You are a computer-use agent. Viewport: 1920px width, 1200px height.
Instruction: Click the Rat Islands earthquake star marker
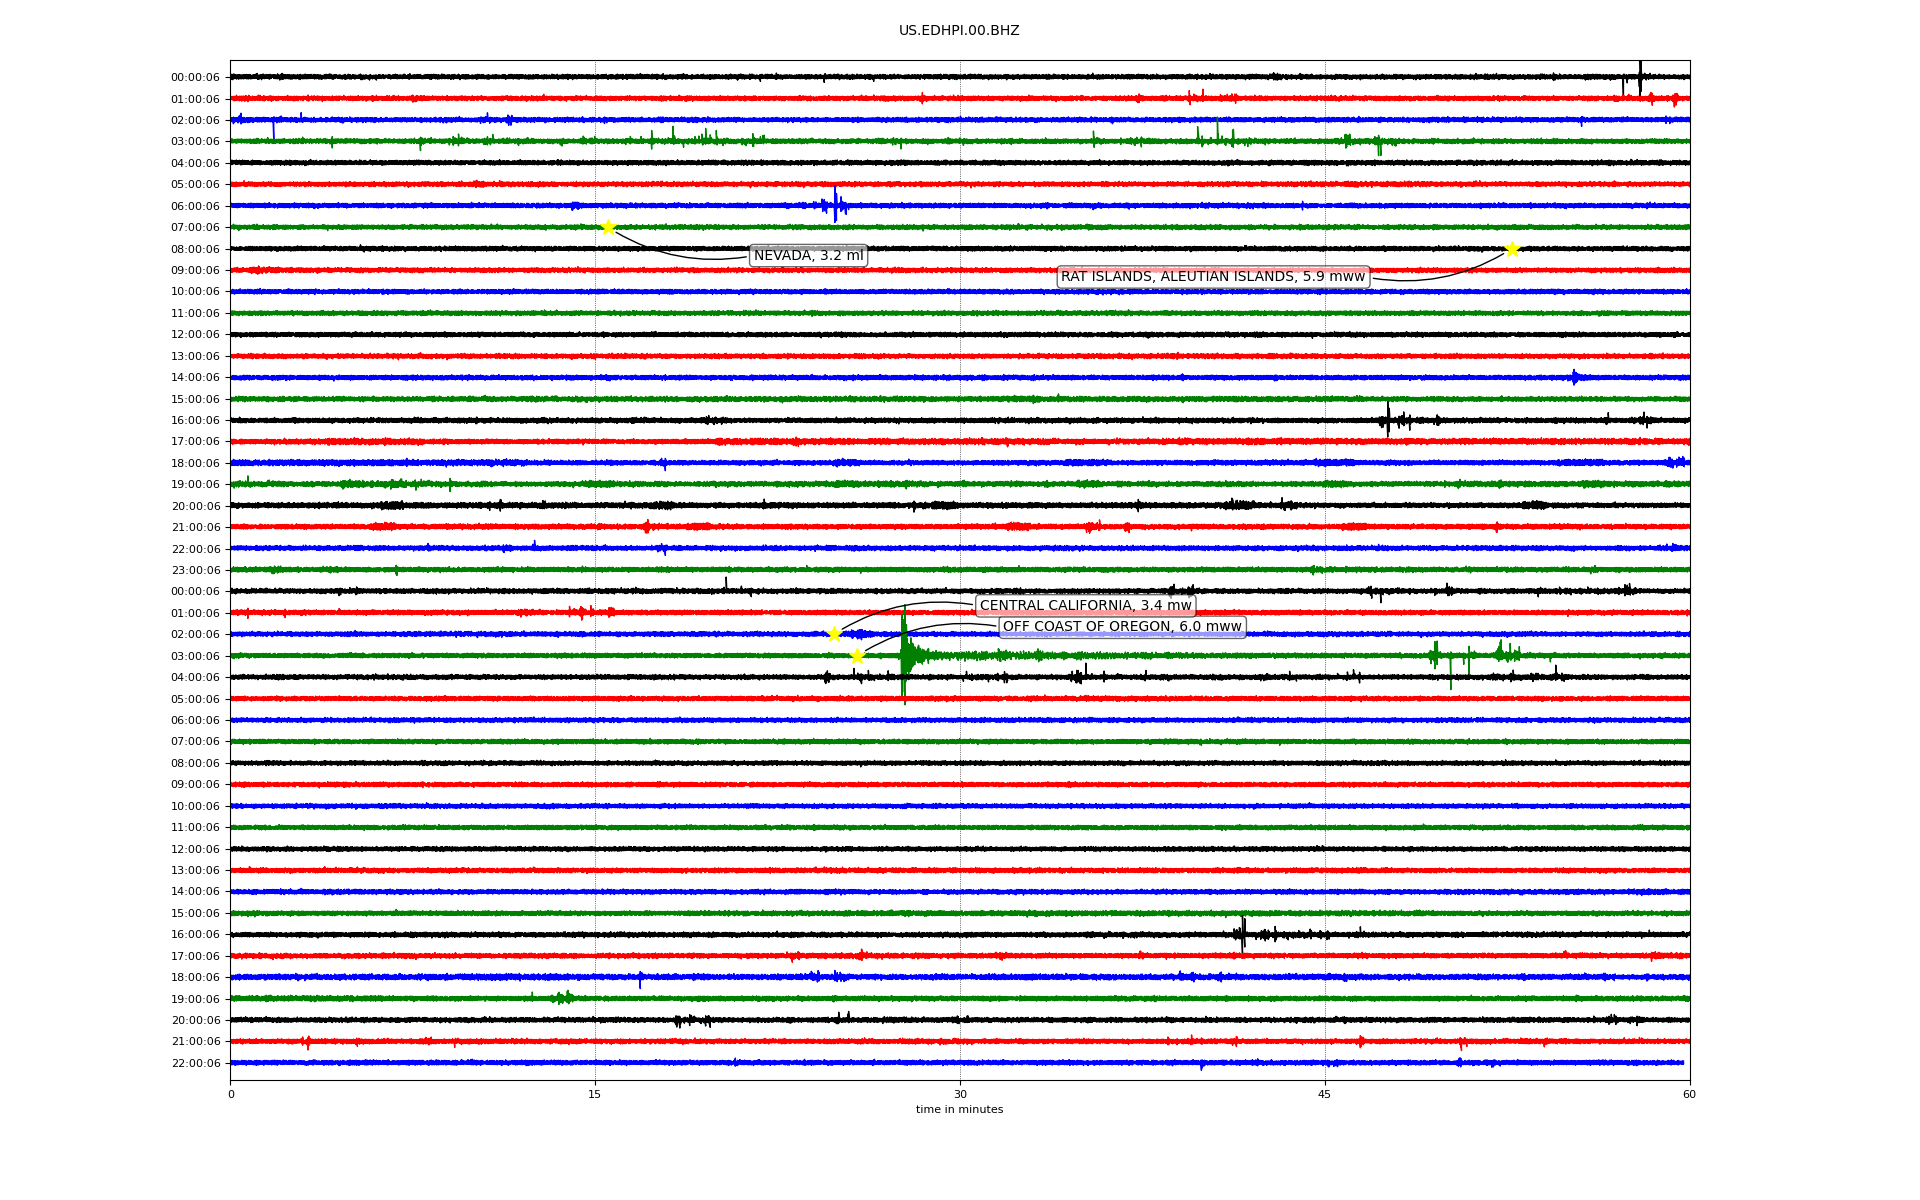tap(1512, 249)
